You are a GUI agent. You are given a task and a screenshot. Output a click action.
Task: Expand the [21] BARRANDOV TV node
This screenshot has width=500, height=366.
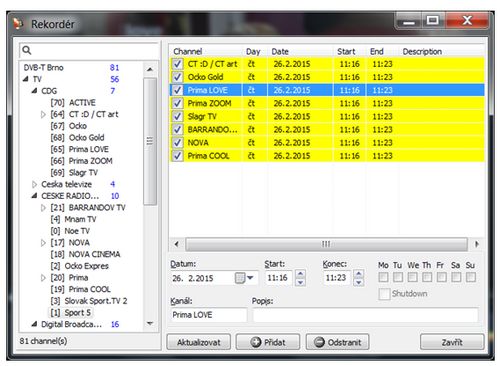click(x=43, y=208)
